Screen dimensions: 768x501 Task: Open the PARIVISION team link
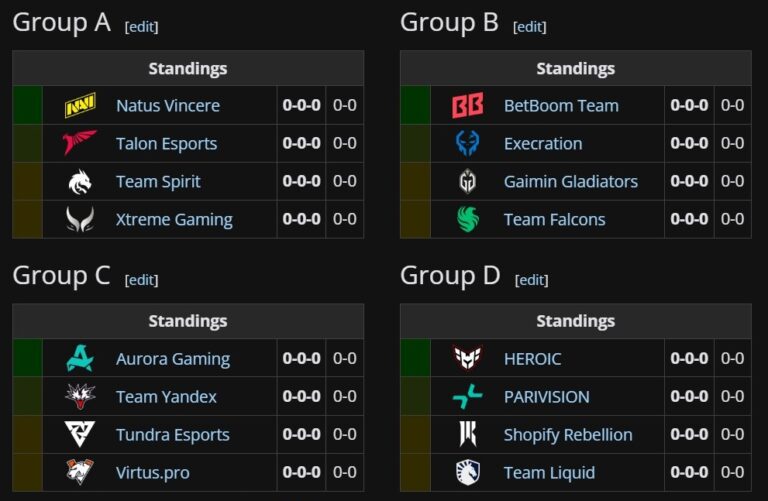(x=546, y=397)
